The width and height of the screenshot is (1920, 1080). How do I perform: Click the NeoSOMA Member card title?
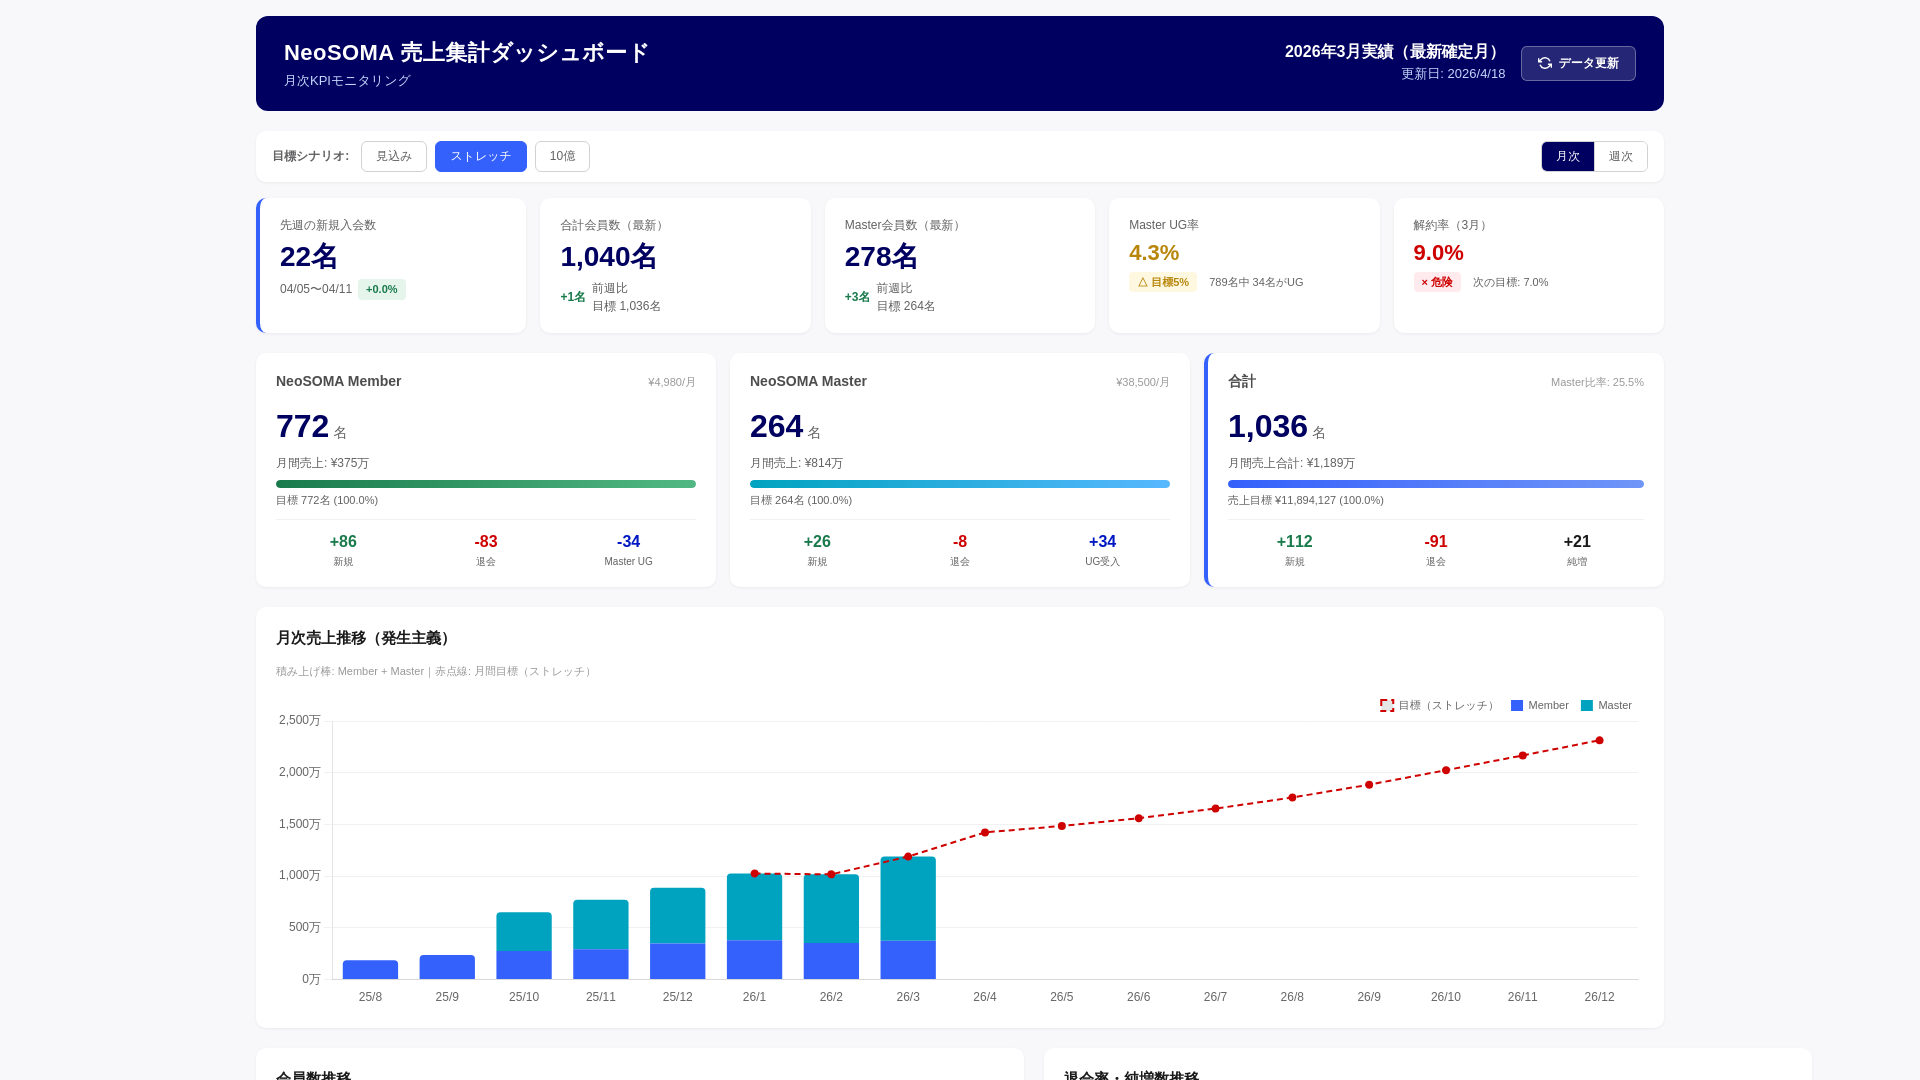tap(338, 381)
